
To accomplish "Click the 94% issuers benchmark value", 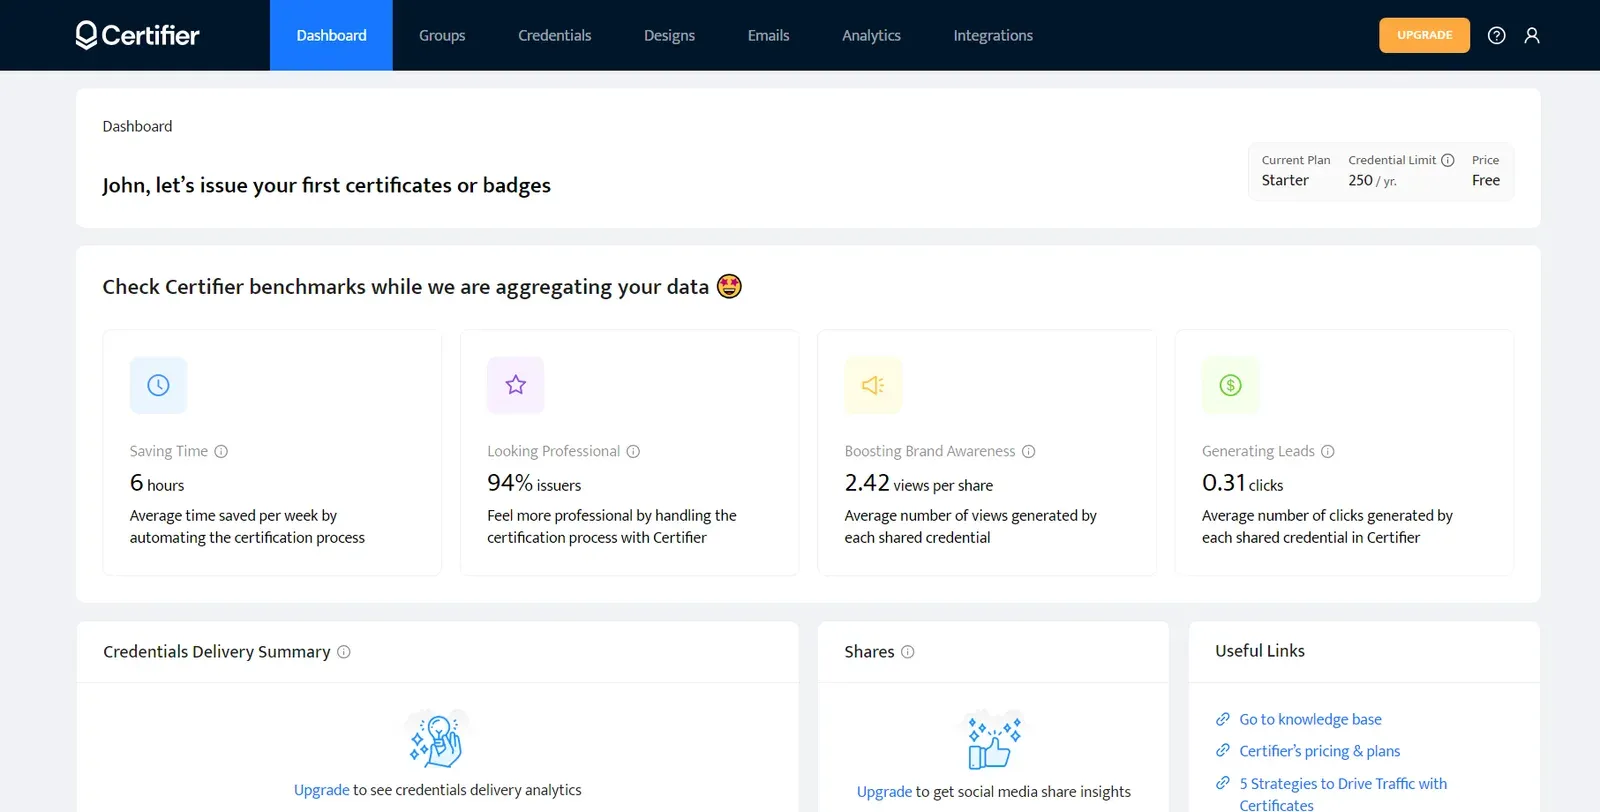I will [534, 484].
